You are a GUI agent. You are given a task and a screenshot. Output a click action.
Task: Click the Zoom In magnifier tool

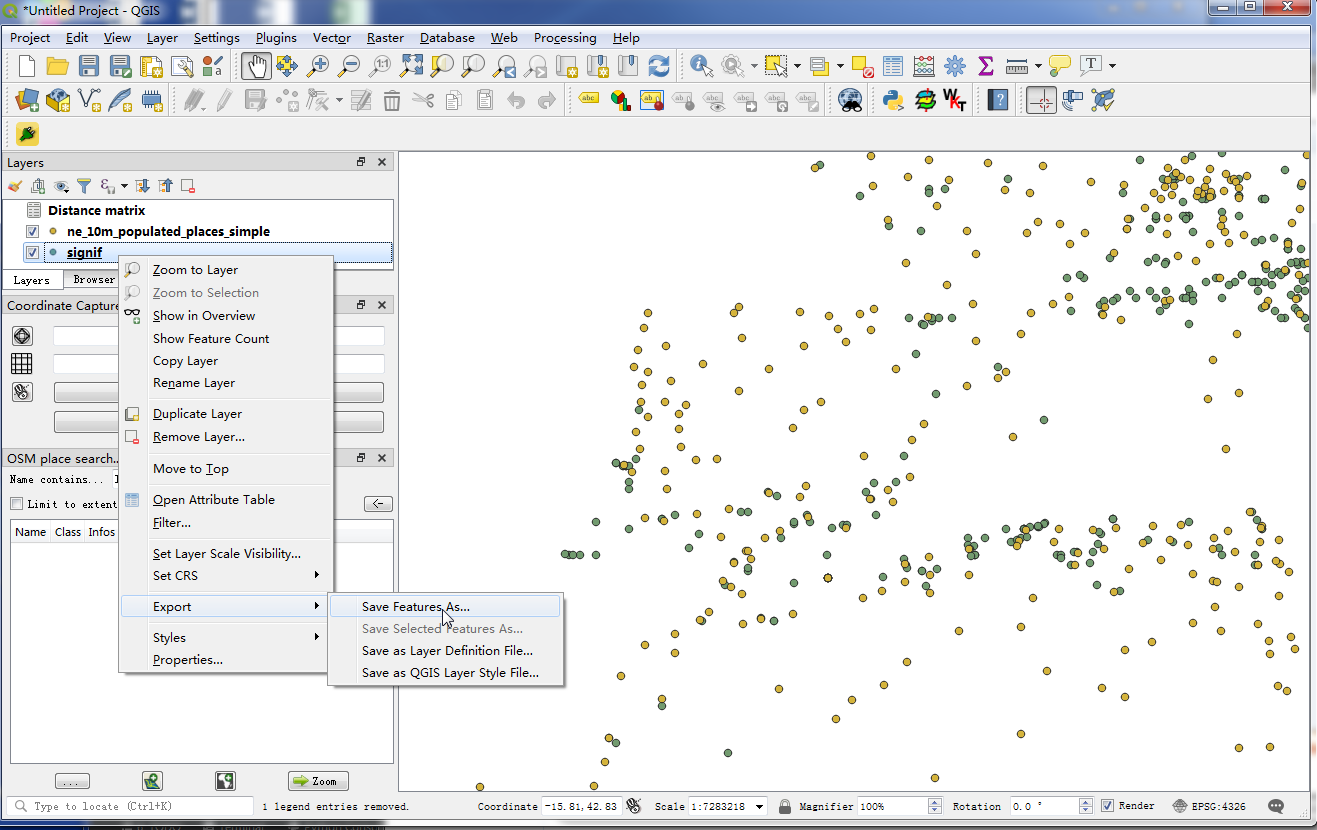click(318, 66)
